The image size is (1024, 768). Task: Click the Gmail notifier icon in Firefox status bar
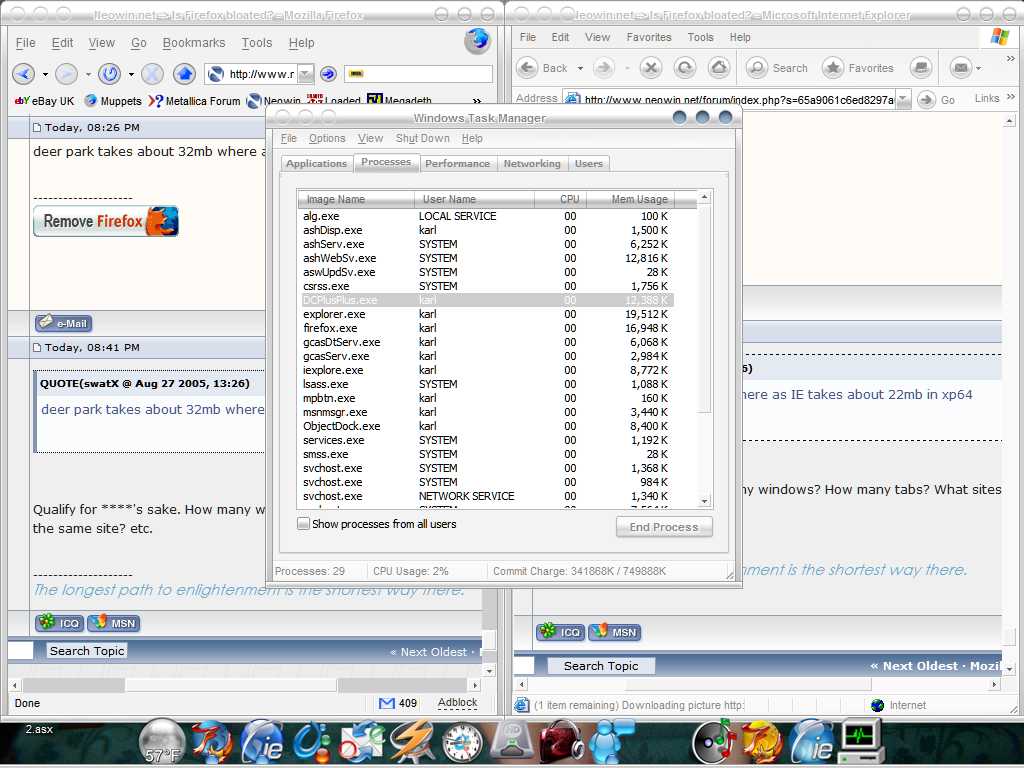[x=387, y=704]
